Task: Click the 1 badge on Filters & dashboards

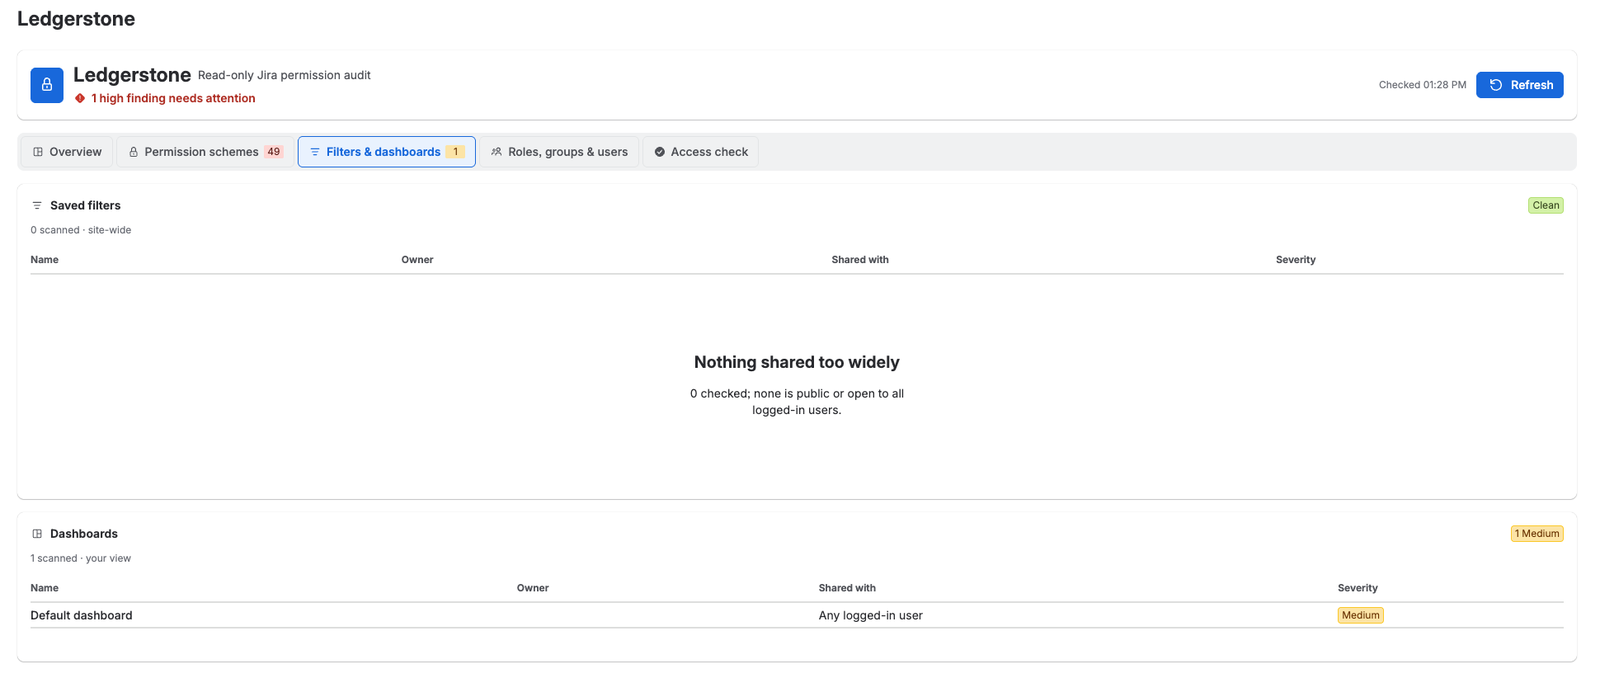Action: [x=455, y=152]
